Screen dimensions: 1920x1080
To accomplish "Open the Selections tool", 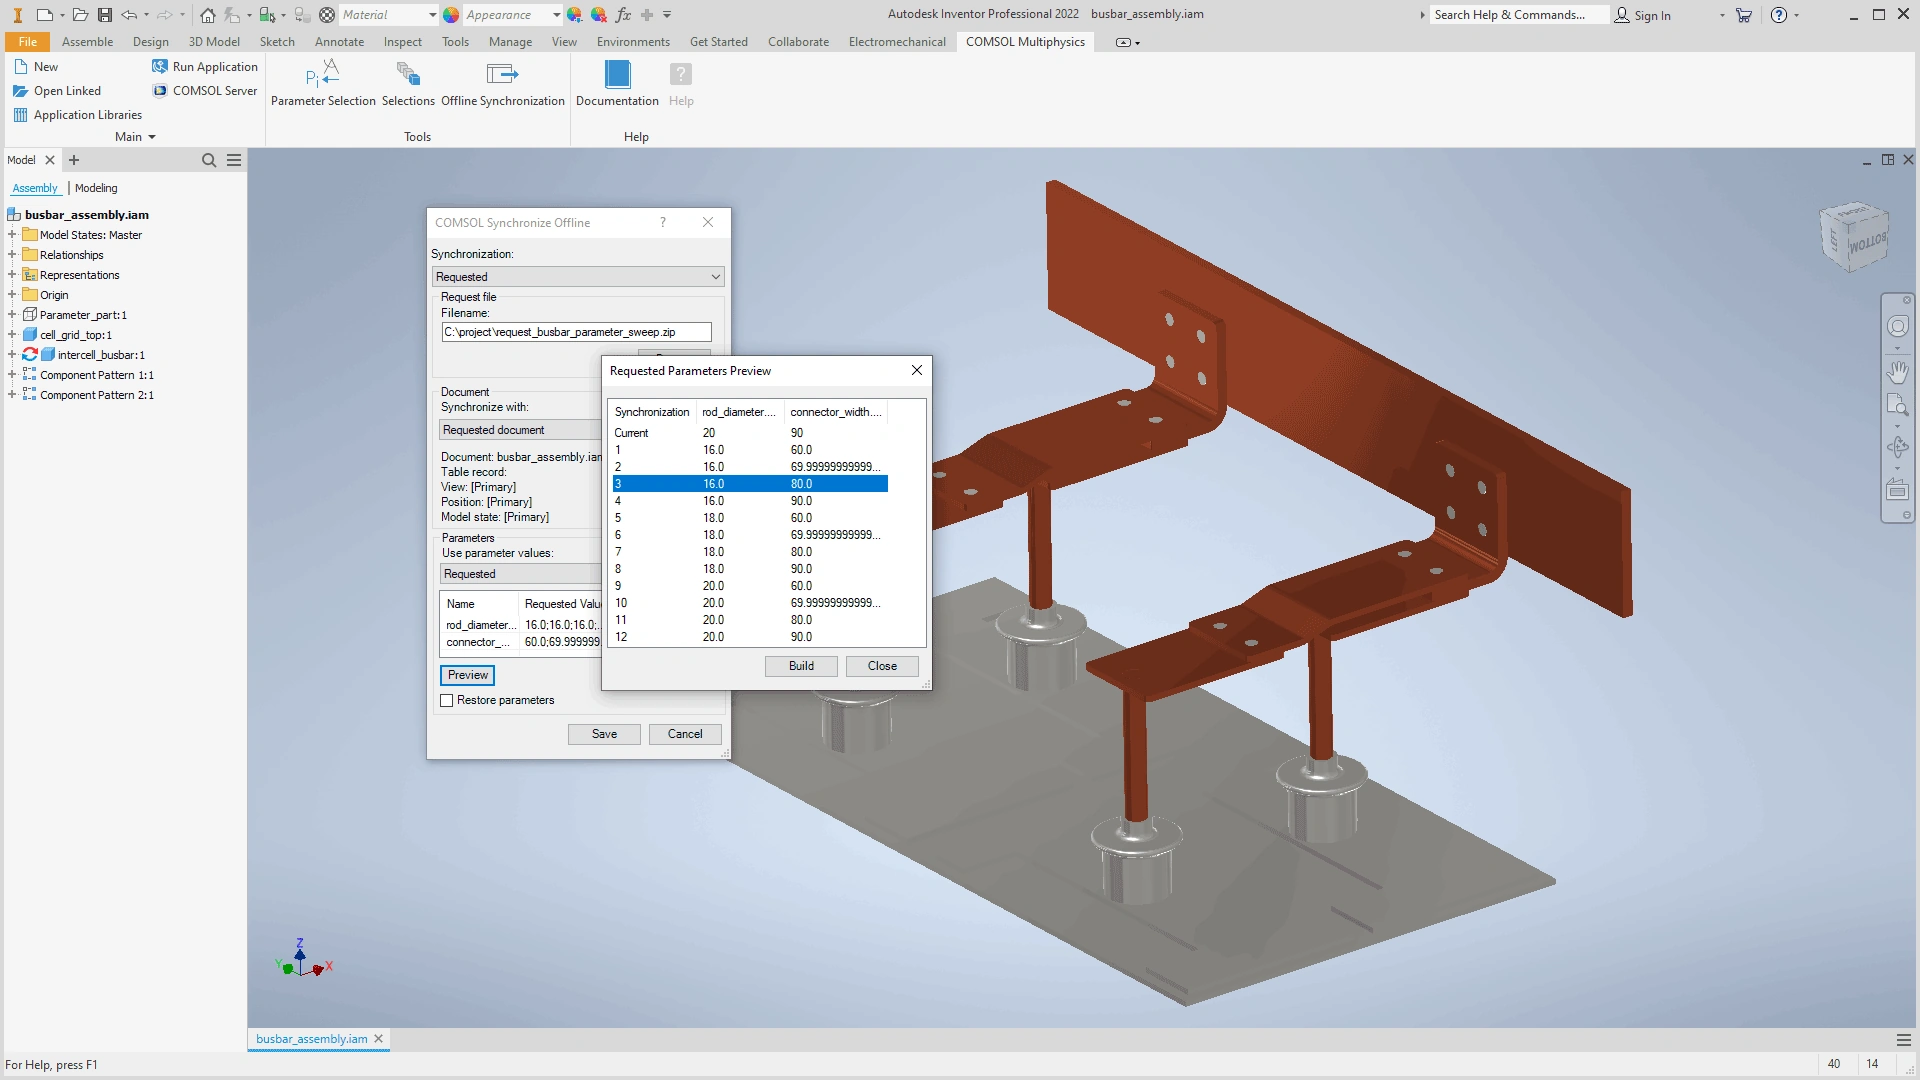I will [x=408, y=75].
